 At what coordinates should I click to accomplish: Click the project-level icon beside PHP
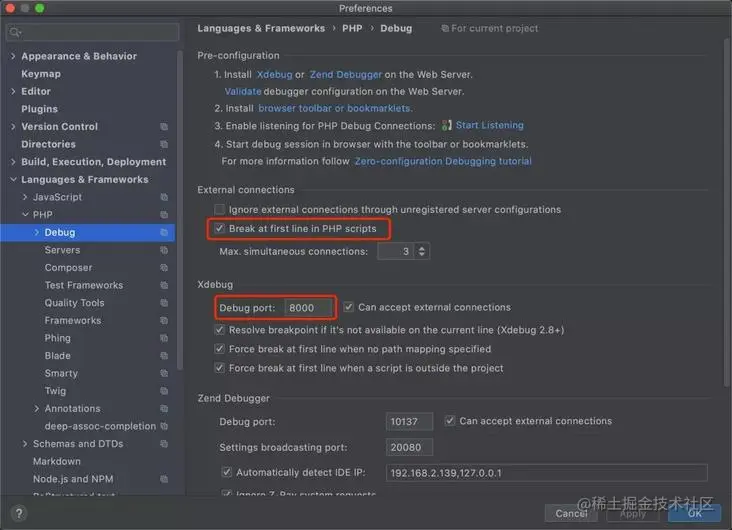164,215
